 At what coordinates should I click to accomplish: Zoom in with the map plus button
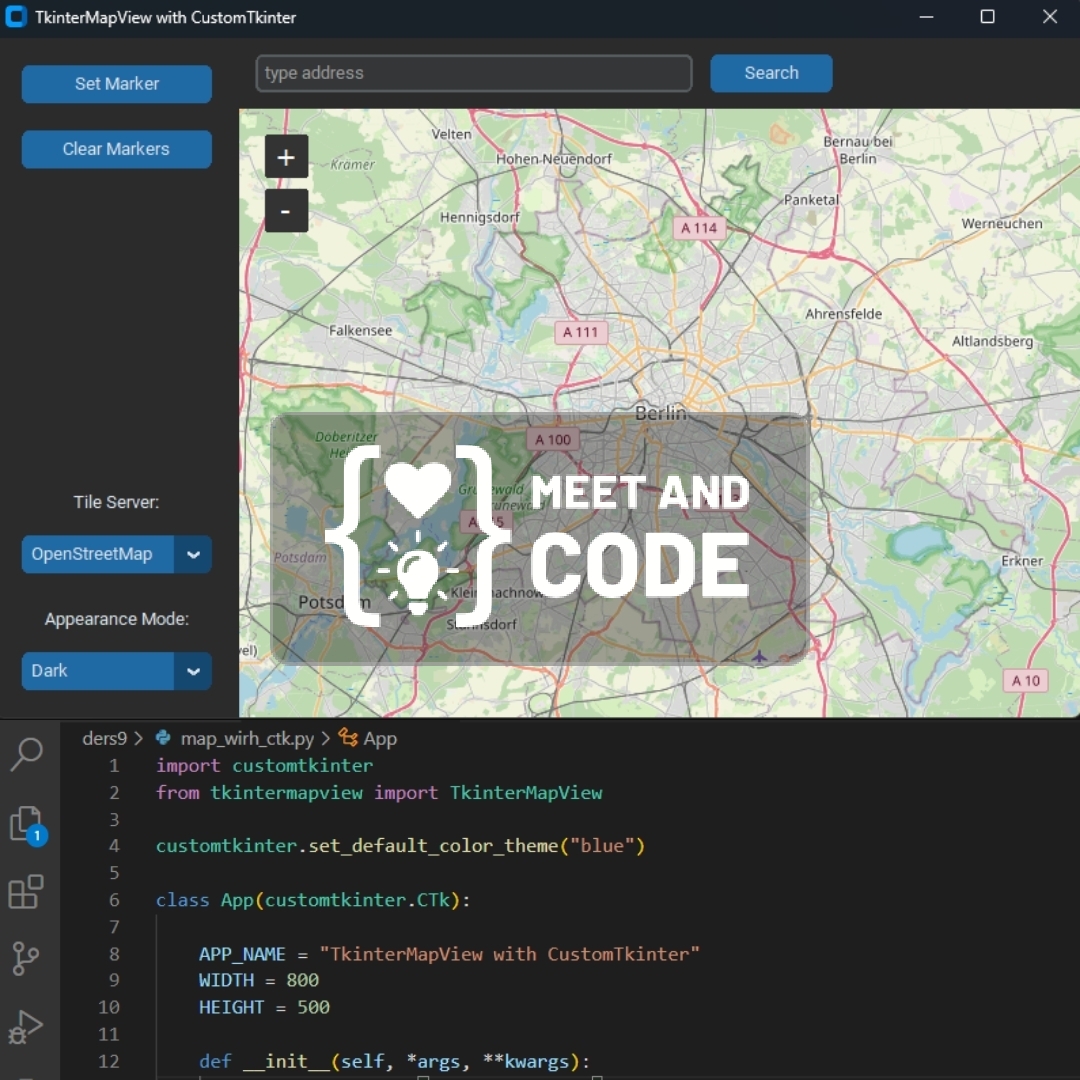[x=286, y=157]
